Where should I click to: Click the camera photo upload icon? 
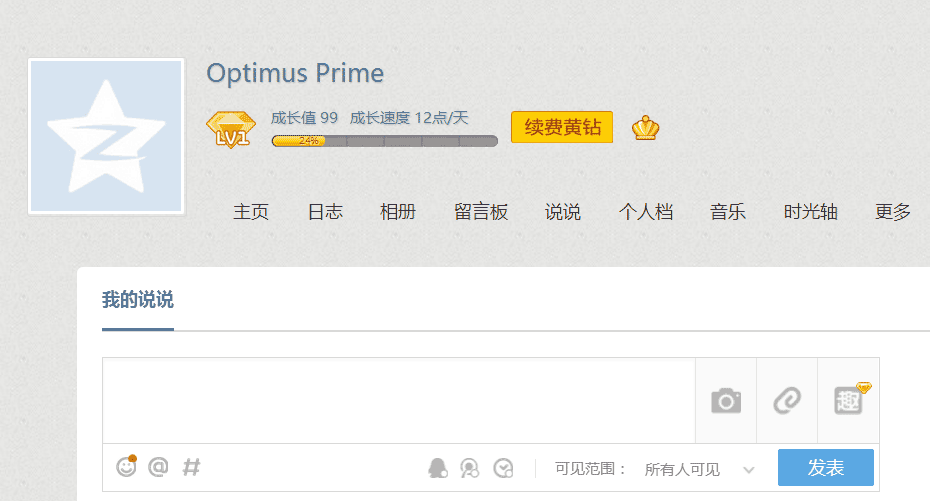click(726, 401)
